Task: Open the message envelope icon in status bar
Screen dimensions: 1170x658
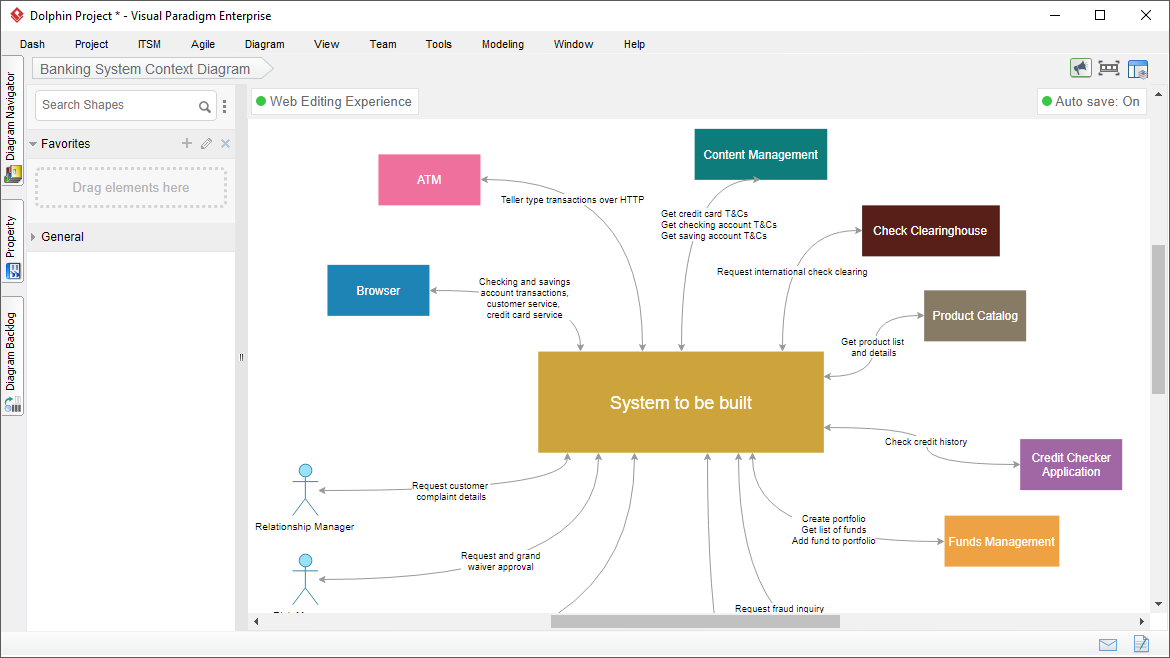Action: [1108, 645]
